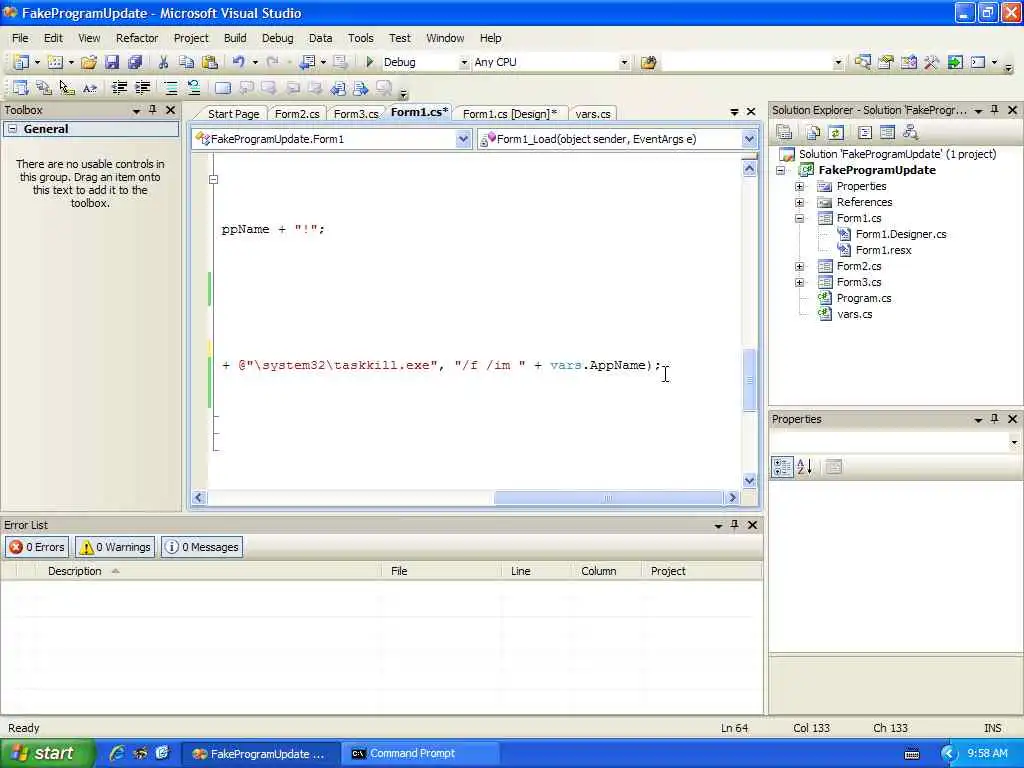Click the Find in Files icon
Viewport: 1024px width, 768px height.
coord(648,62)
